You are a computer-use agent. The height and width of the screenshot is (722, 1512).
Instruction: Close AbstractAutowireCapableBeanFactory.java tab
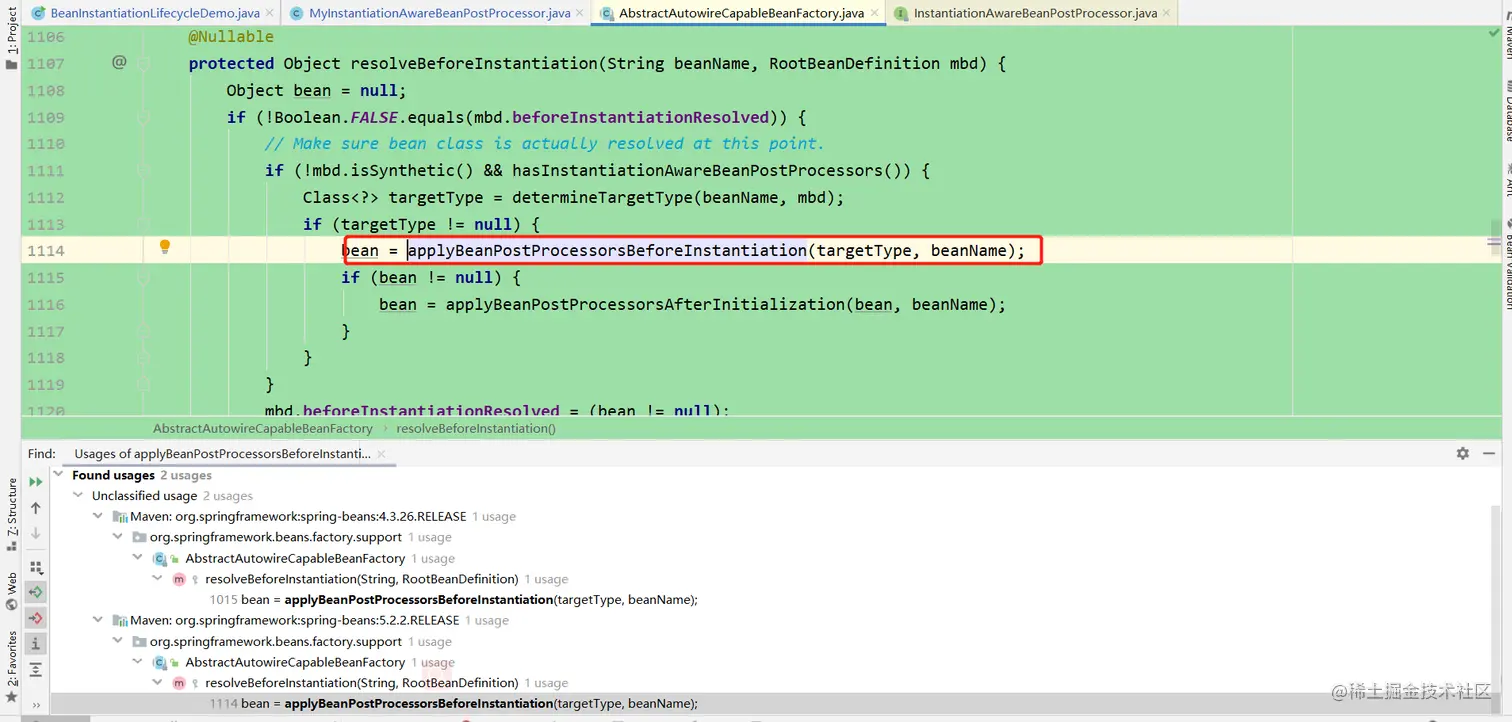[x=874, y=13]
